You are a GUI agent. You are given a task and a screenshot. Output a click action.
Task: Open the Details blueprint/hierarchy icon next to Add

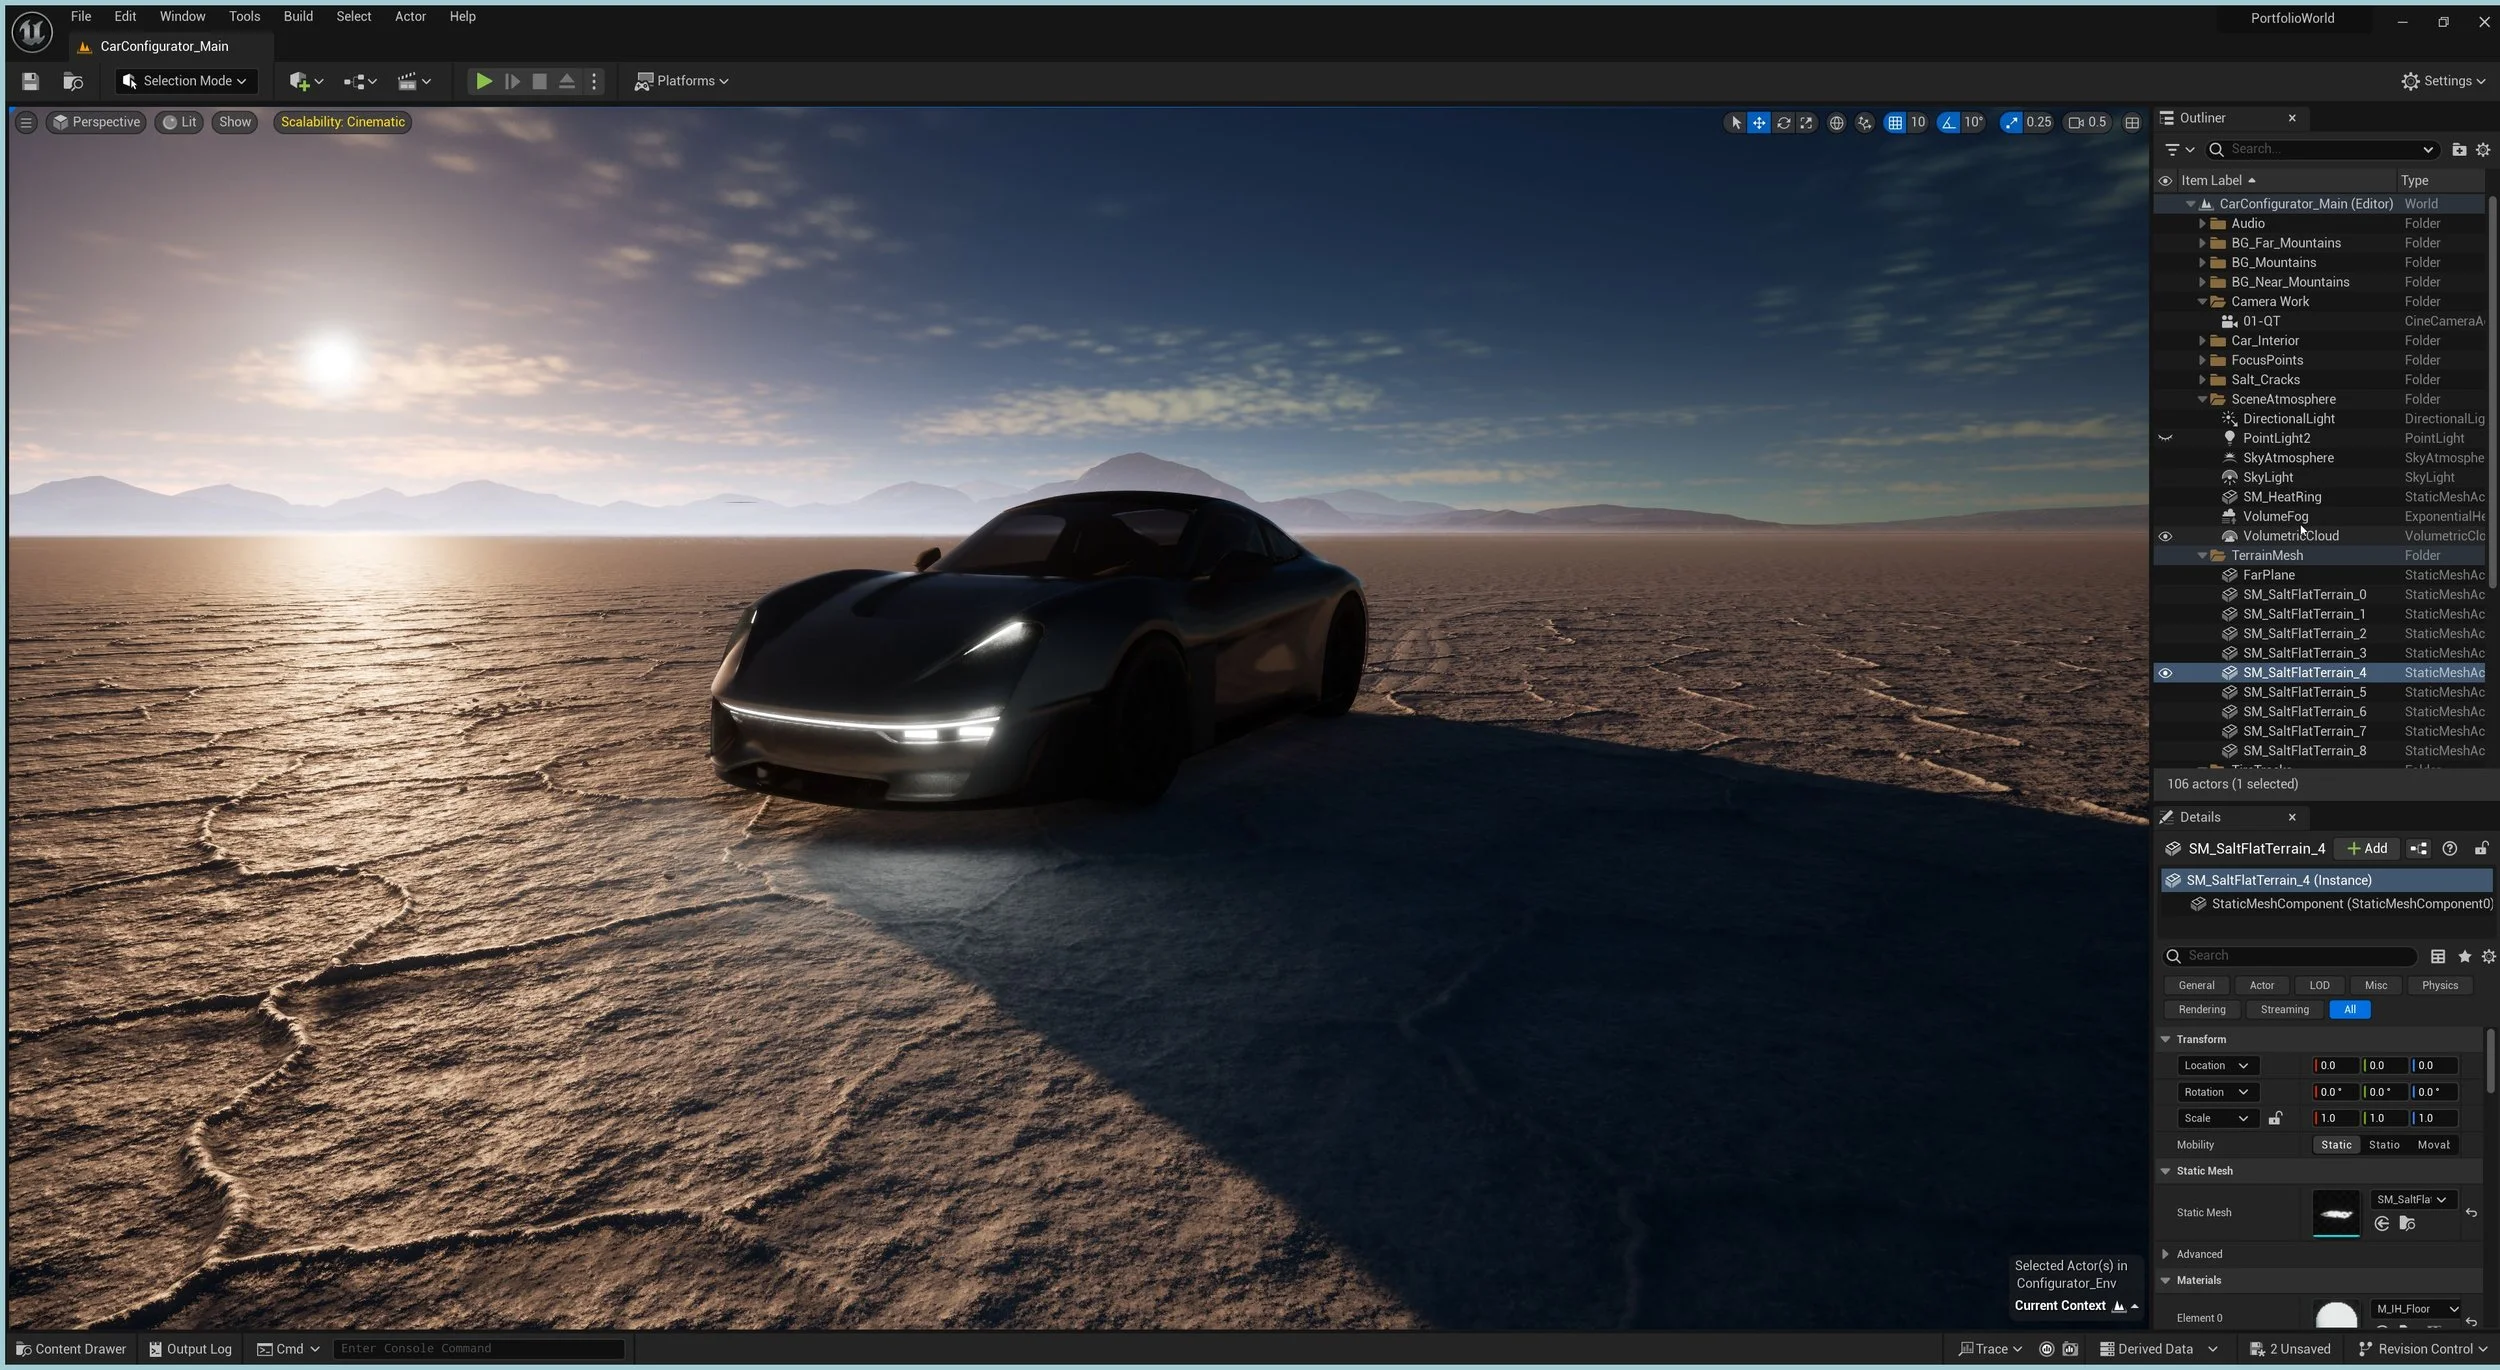[2418, 848]
